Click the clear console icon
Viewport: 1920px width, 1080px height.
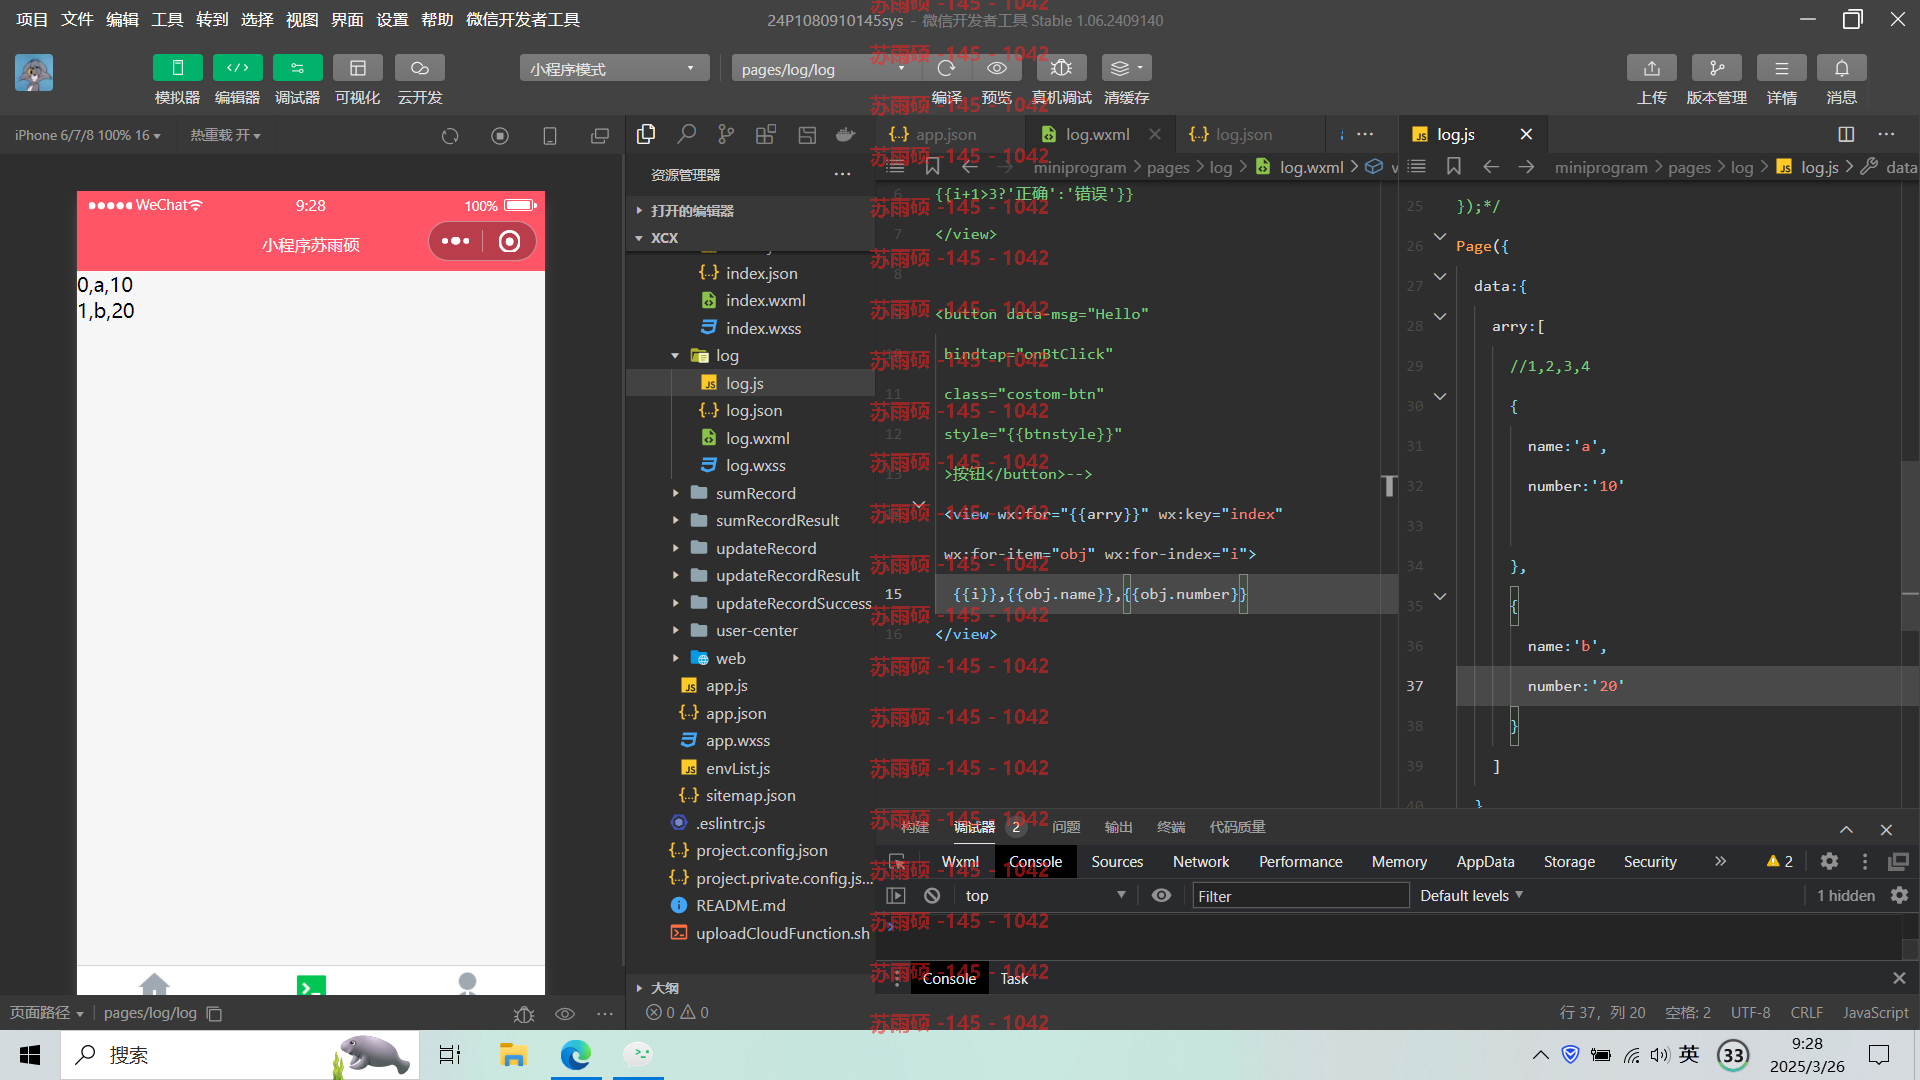[x=932, y=896]
